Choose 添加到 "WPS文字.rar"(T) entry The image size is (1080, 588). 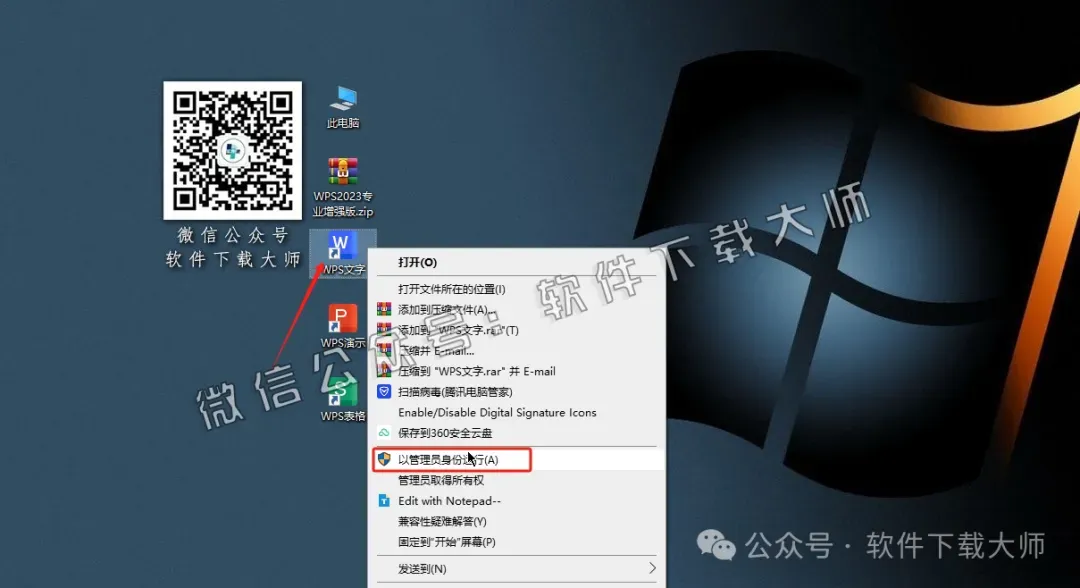pos(517,330)
